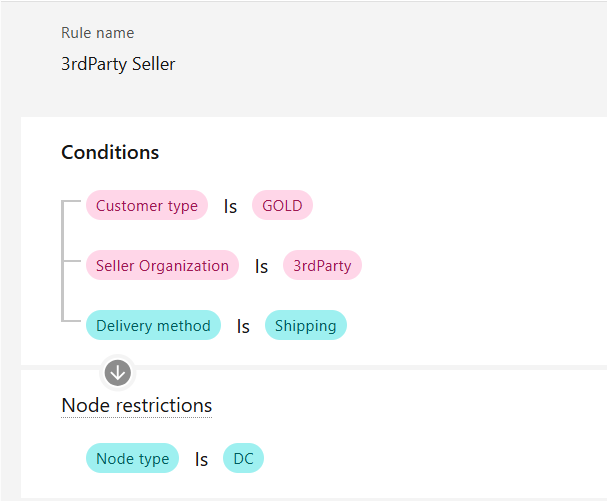The height and width of the screenshot is (501, 607).
Task: Select the Seller Organization condition pill
Action: pyautogui.click(x=162, y=266)
